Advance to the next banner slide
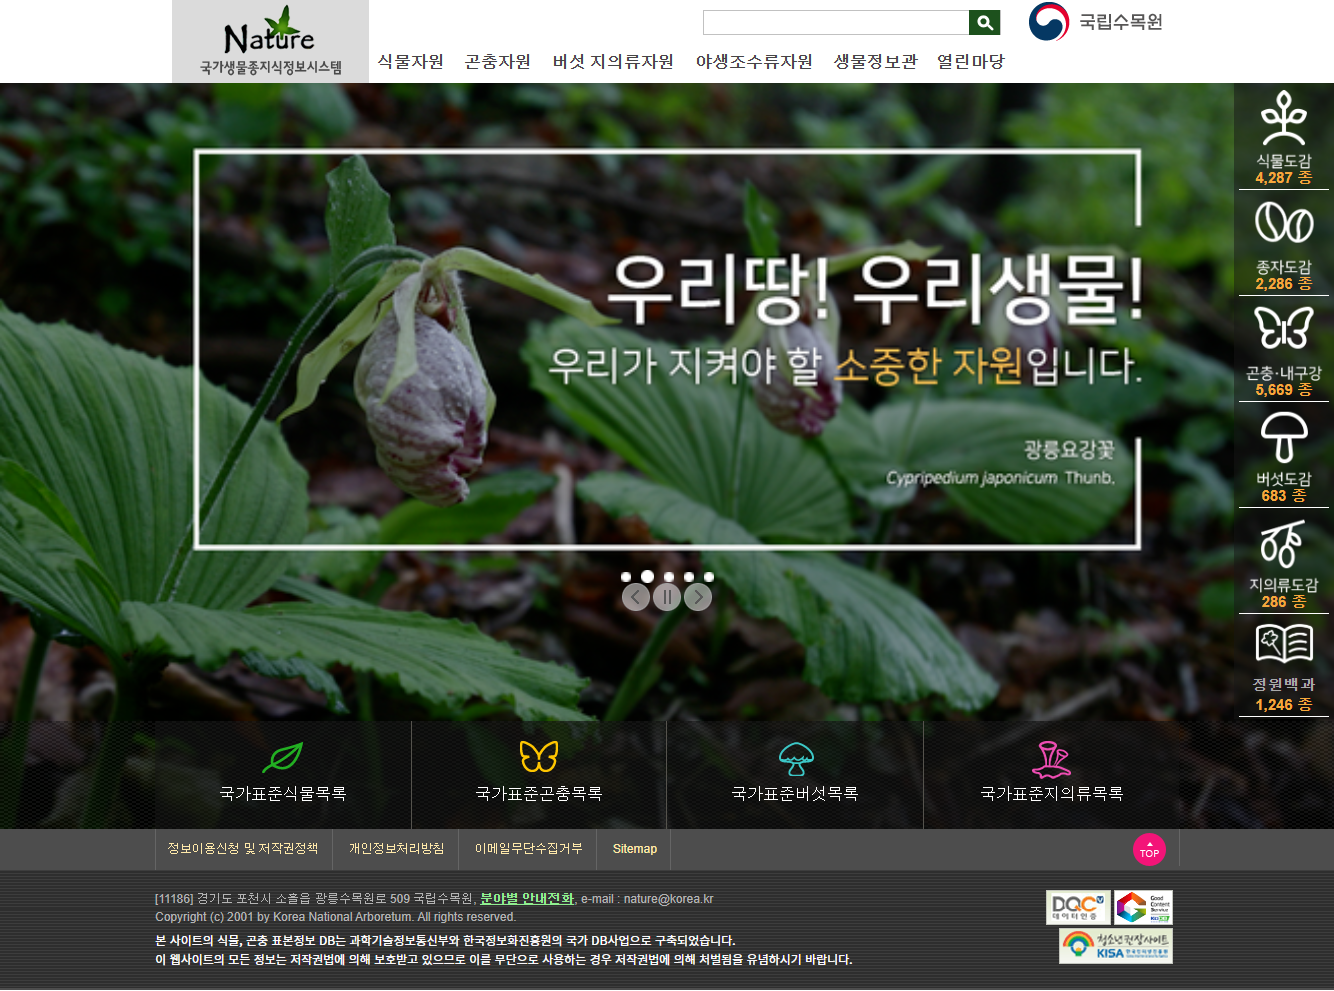The width and height of the screenshot is (1334, 991). click(698, 597)
